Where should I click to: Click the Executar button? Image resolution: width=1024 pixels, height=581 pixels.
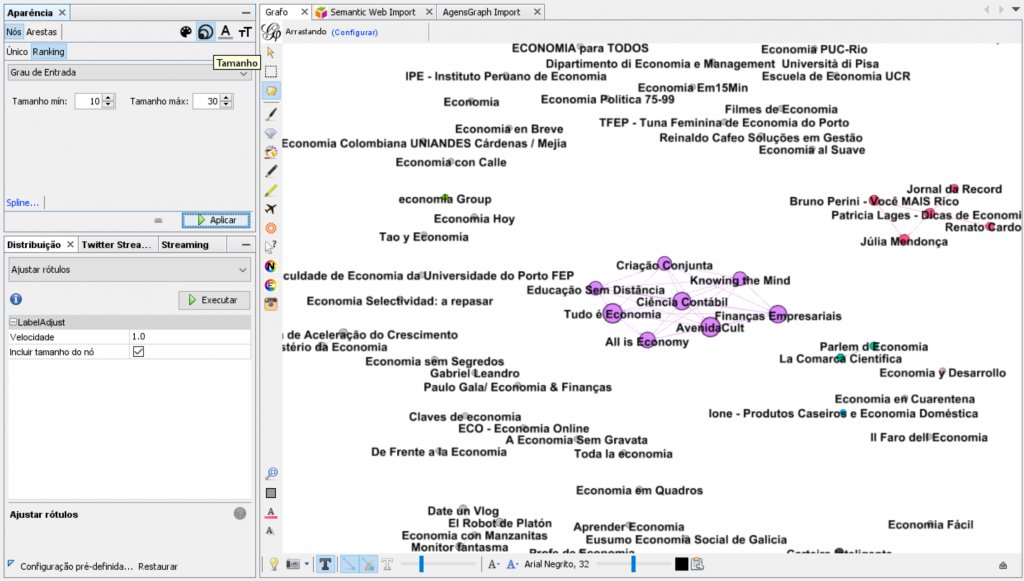213,300
